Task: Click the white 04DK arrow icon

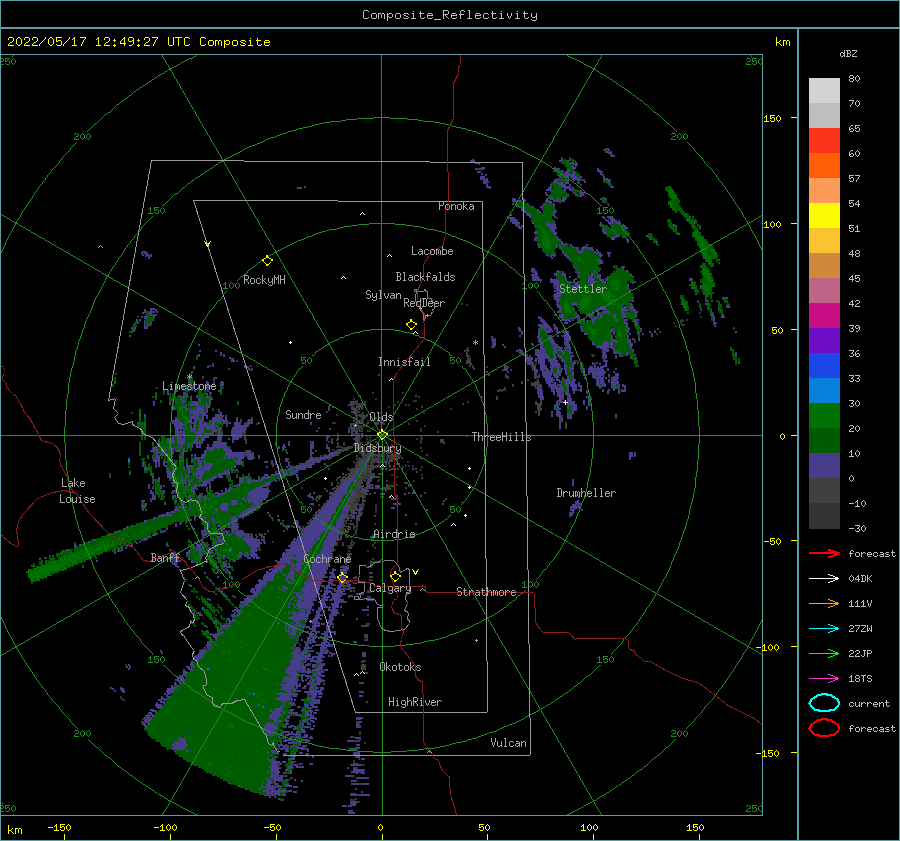Action: tap(824, 579)
